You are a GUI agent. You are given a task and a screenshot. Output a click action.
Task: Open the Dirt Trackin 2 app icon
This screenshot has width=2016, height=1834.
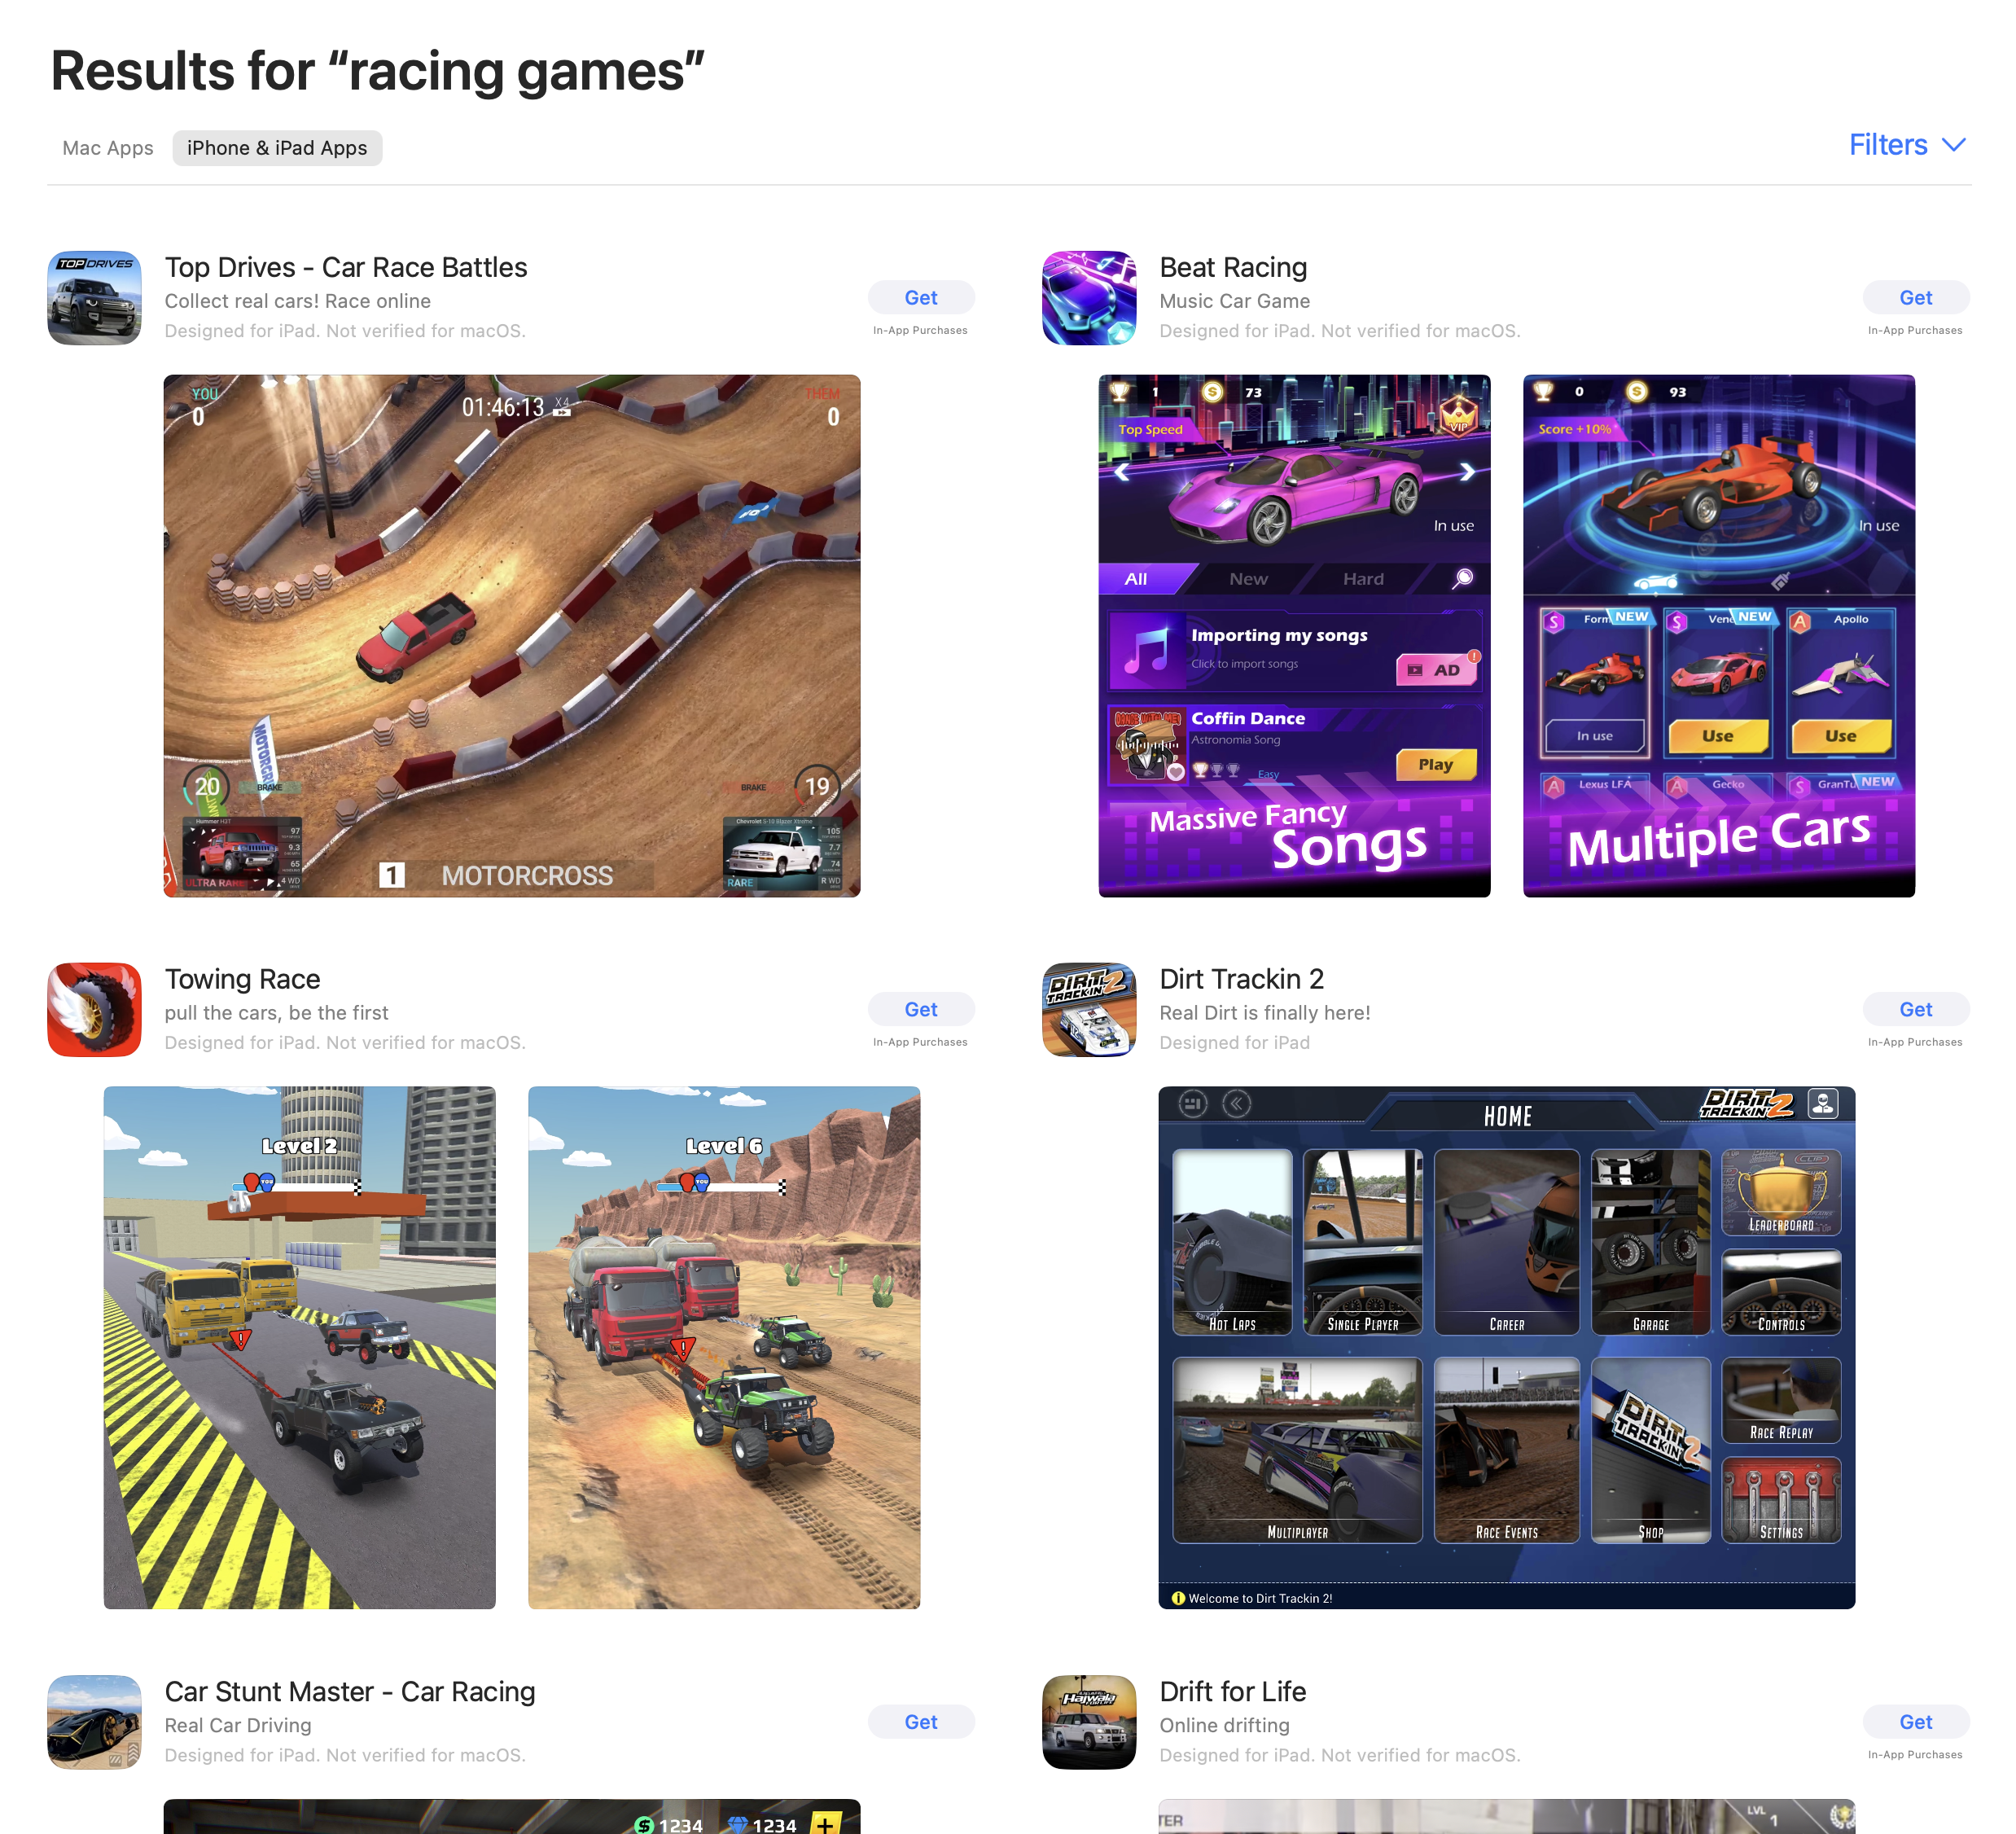[1089, 1010]
